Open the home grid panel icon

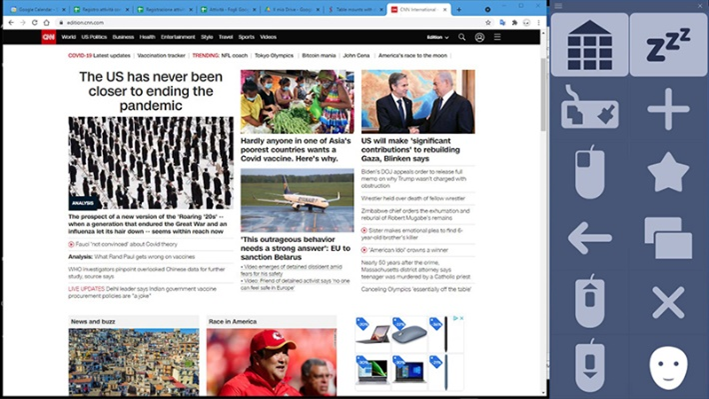point(590,45)
